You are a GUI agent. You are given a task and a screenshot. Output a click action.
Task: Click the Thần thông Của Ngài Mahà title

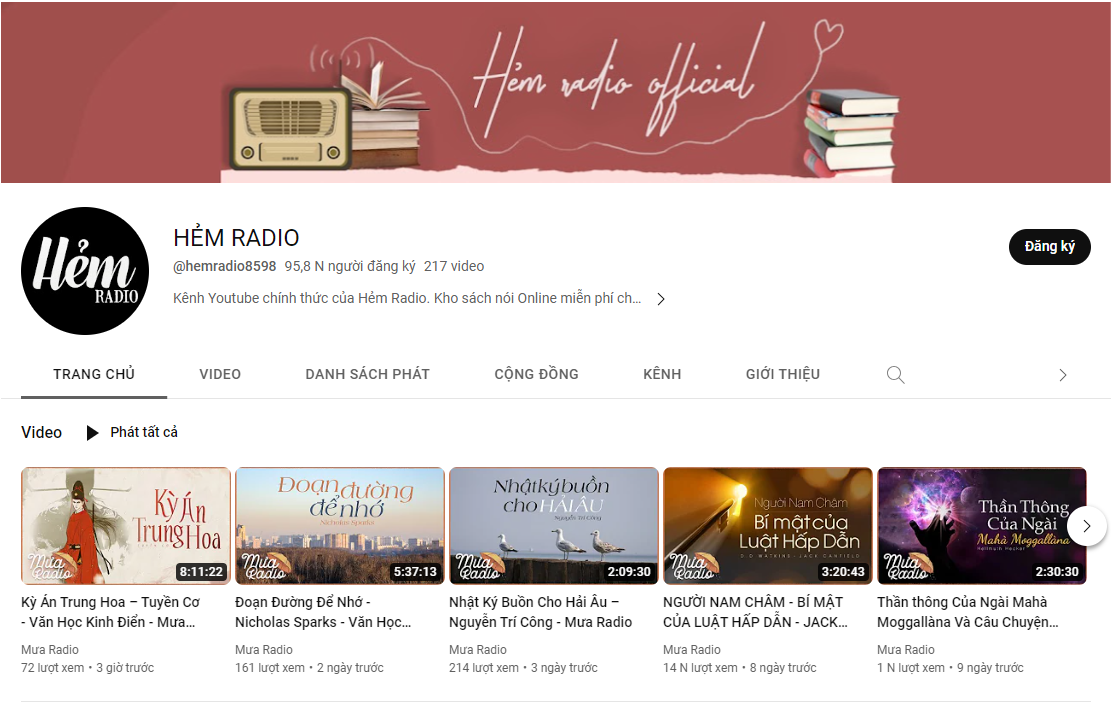pyautogui.click(x=967, y=612)
